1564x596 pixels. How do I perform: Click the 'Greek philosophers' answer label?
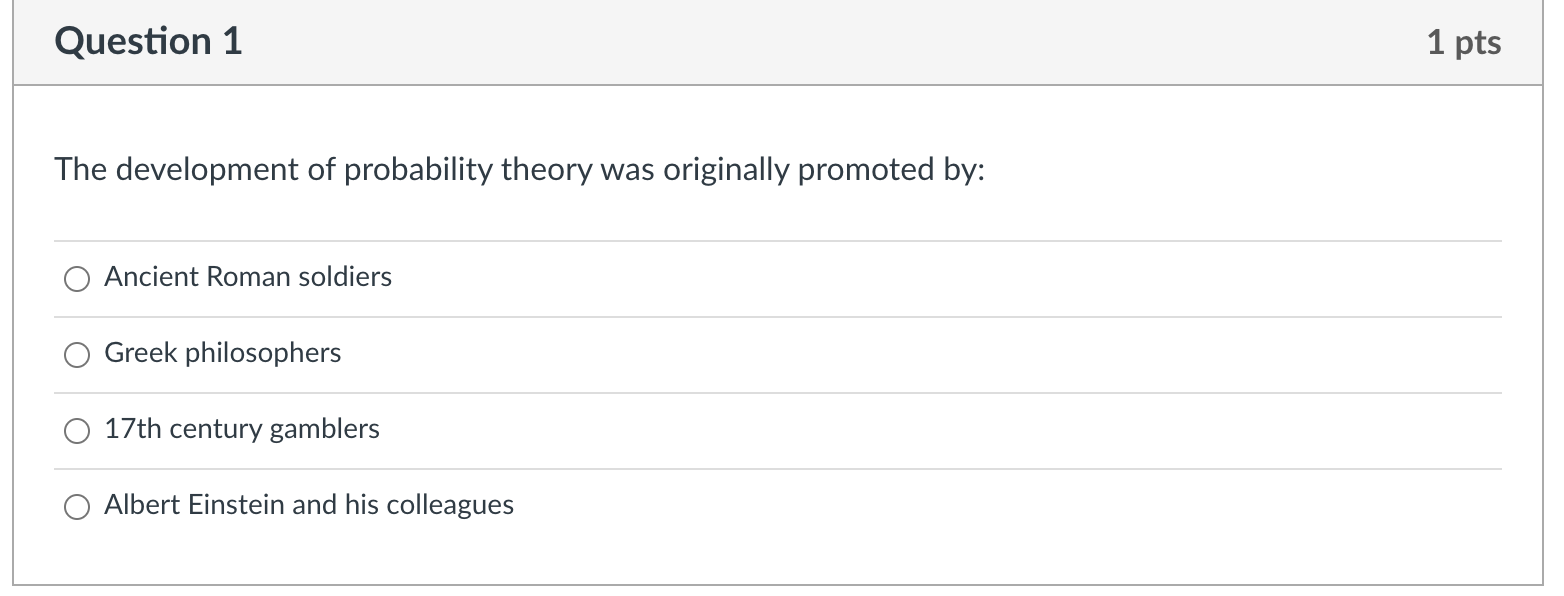[x=222, y=353]
